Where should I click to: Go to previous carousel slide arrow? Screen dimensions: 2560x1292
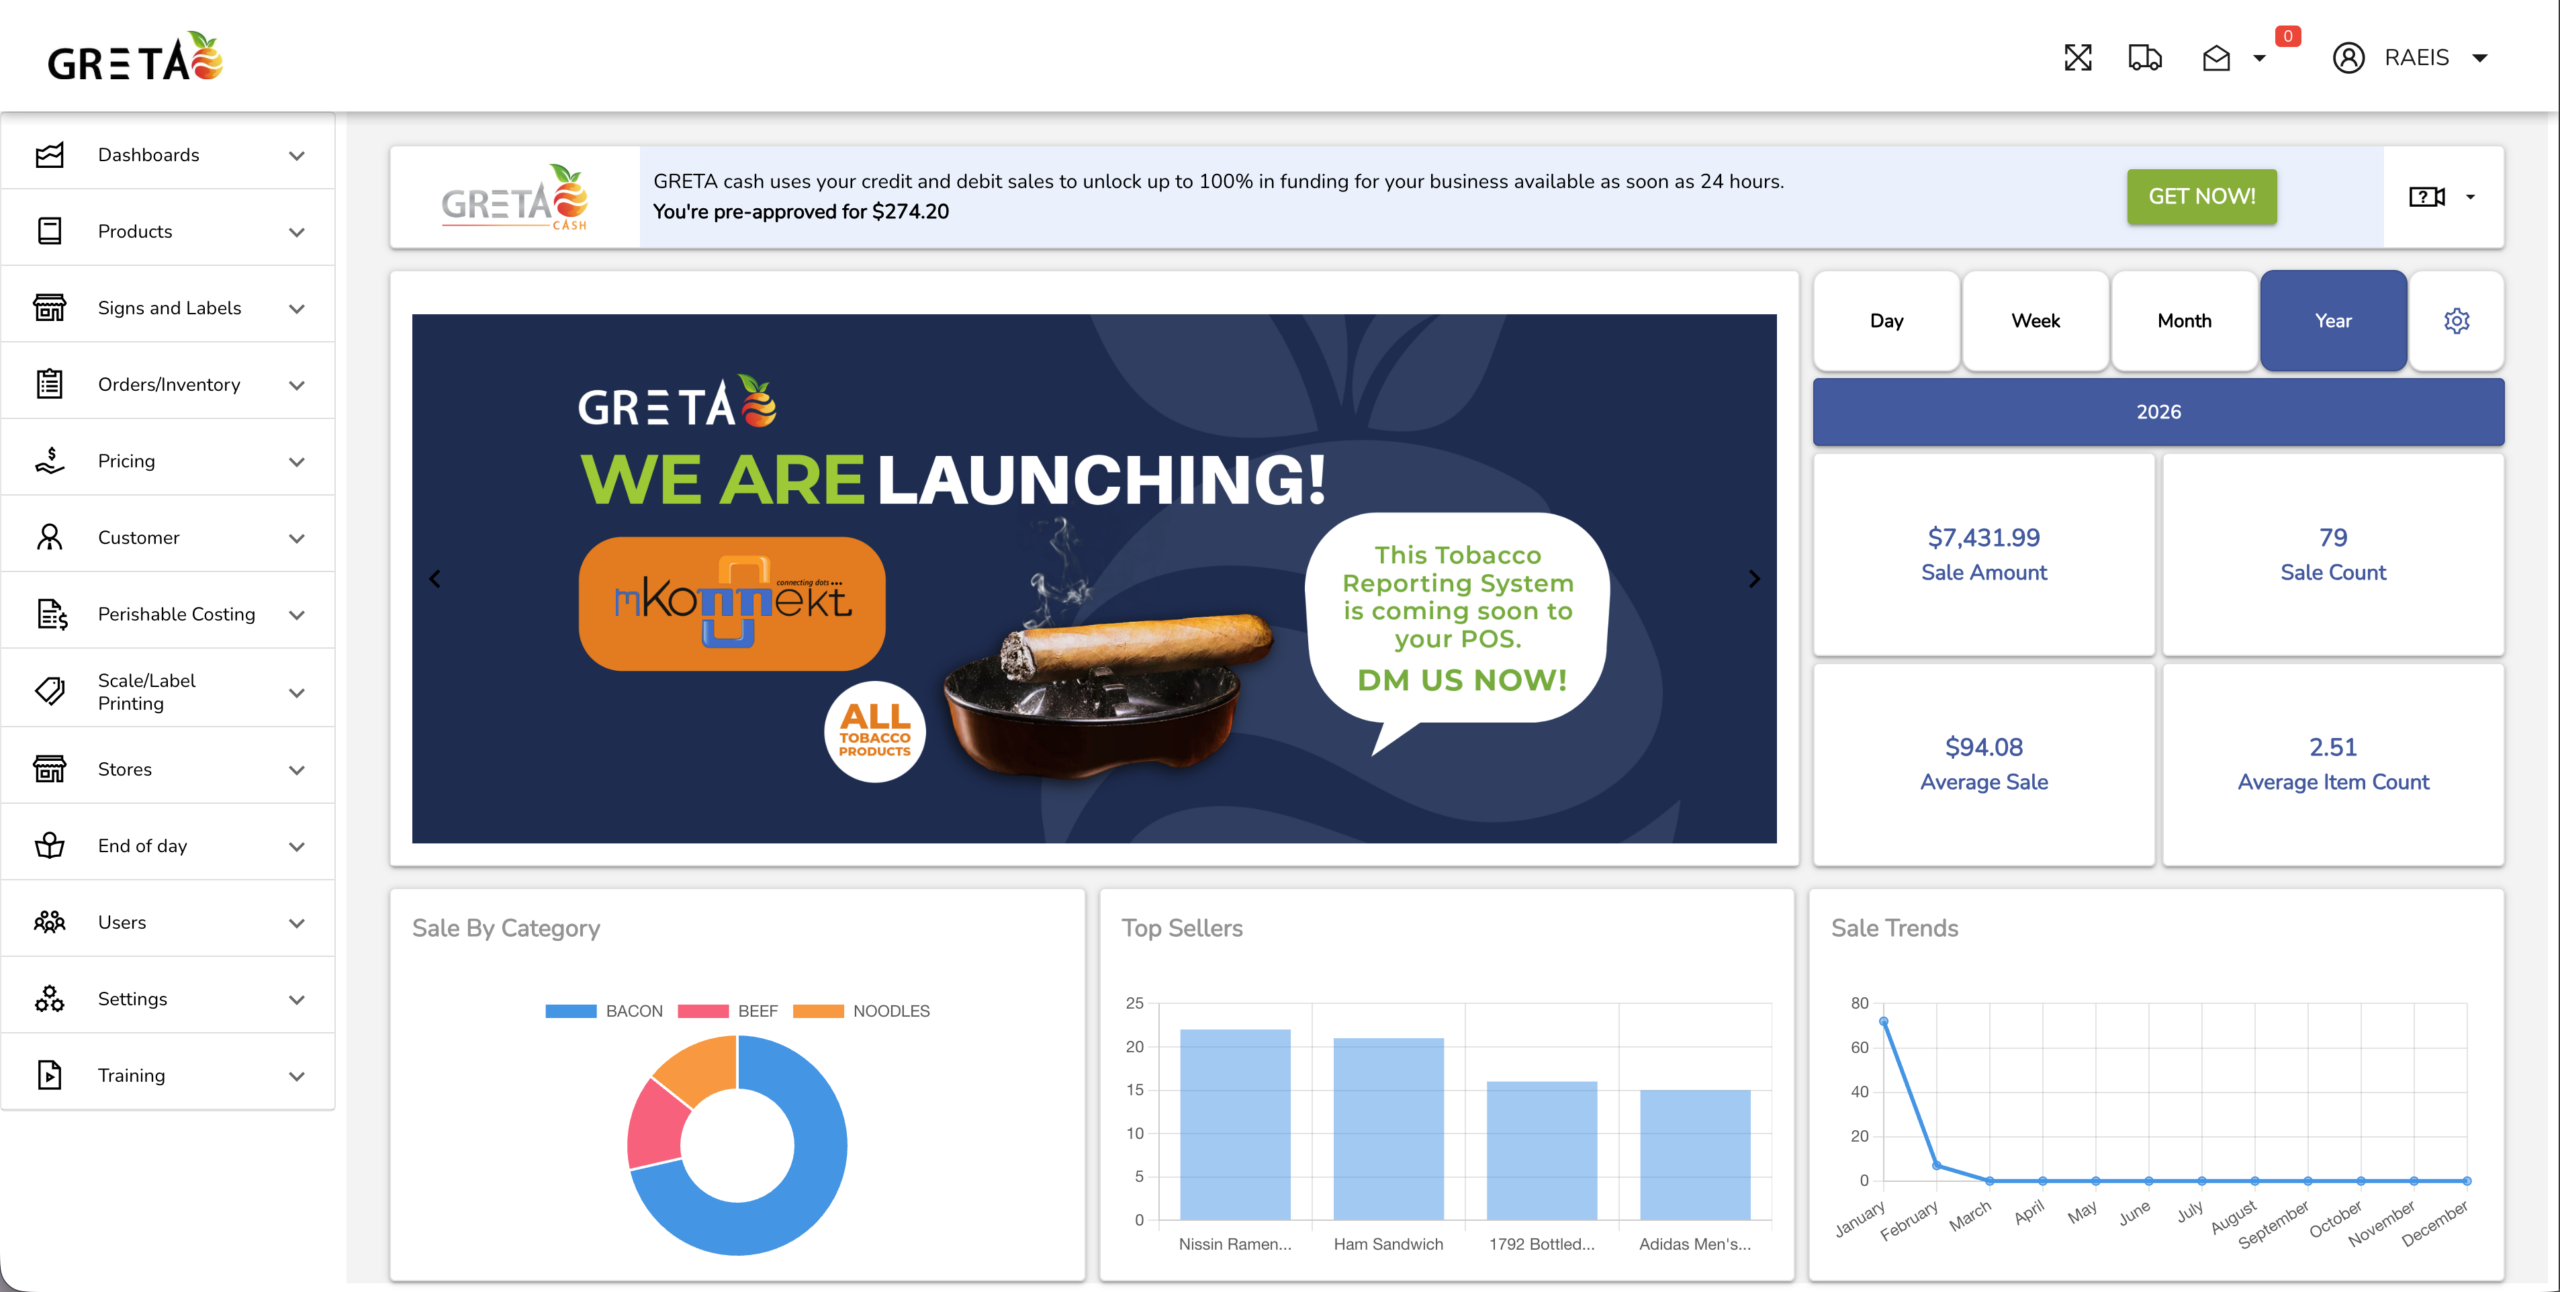coord(435,579)
